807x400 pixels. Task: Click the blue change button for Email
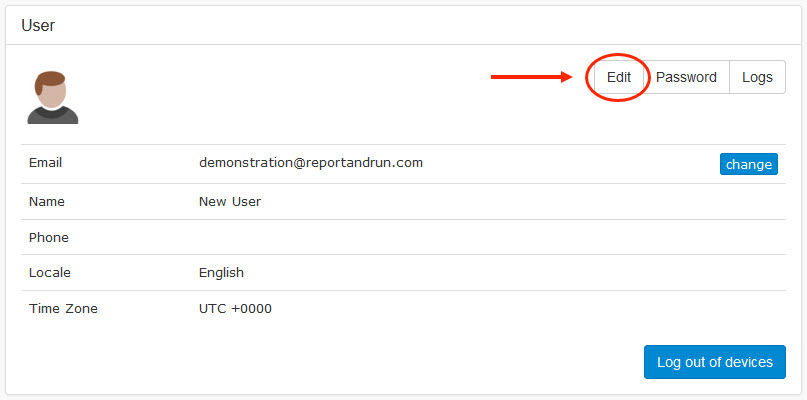[x=748, y=164]
